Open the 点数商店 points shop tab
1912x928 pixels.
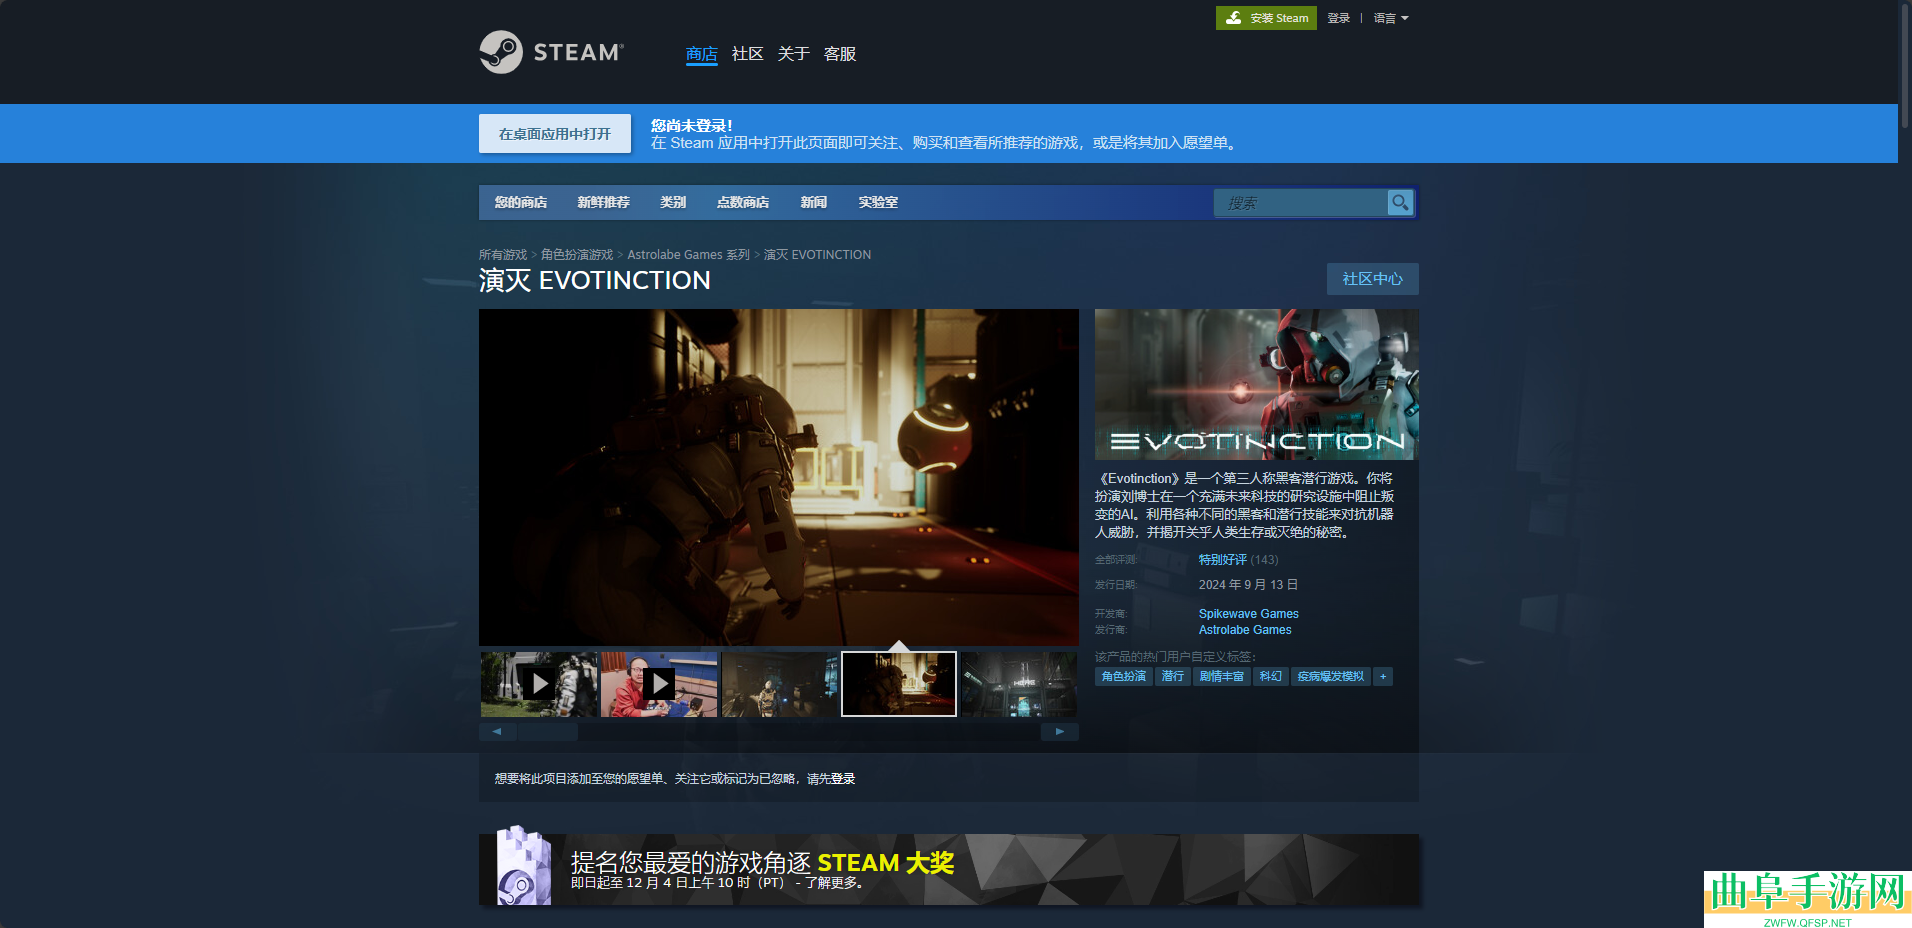743,202
